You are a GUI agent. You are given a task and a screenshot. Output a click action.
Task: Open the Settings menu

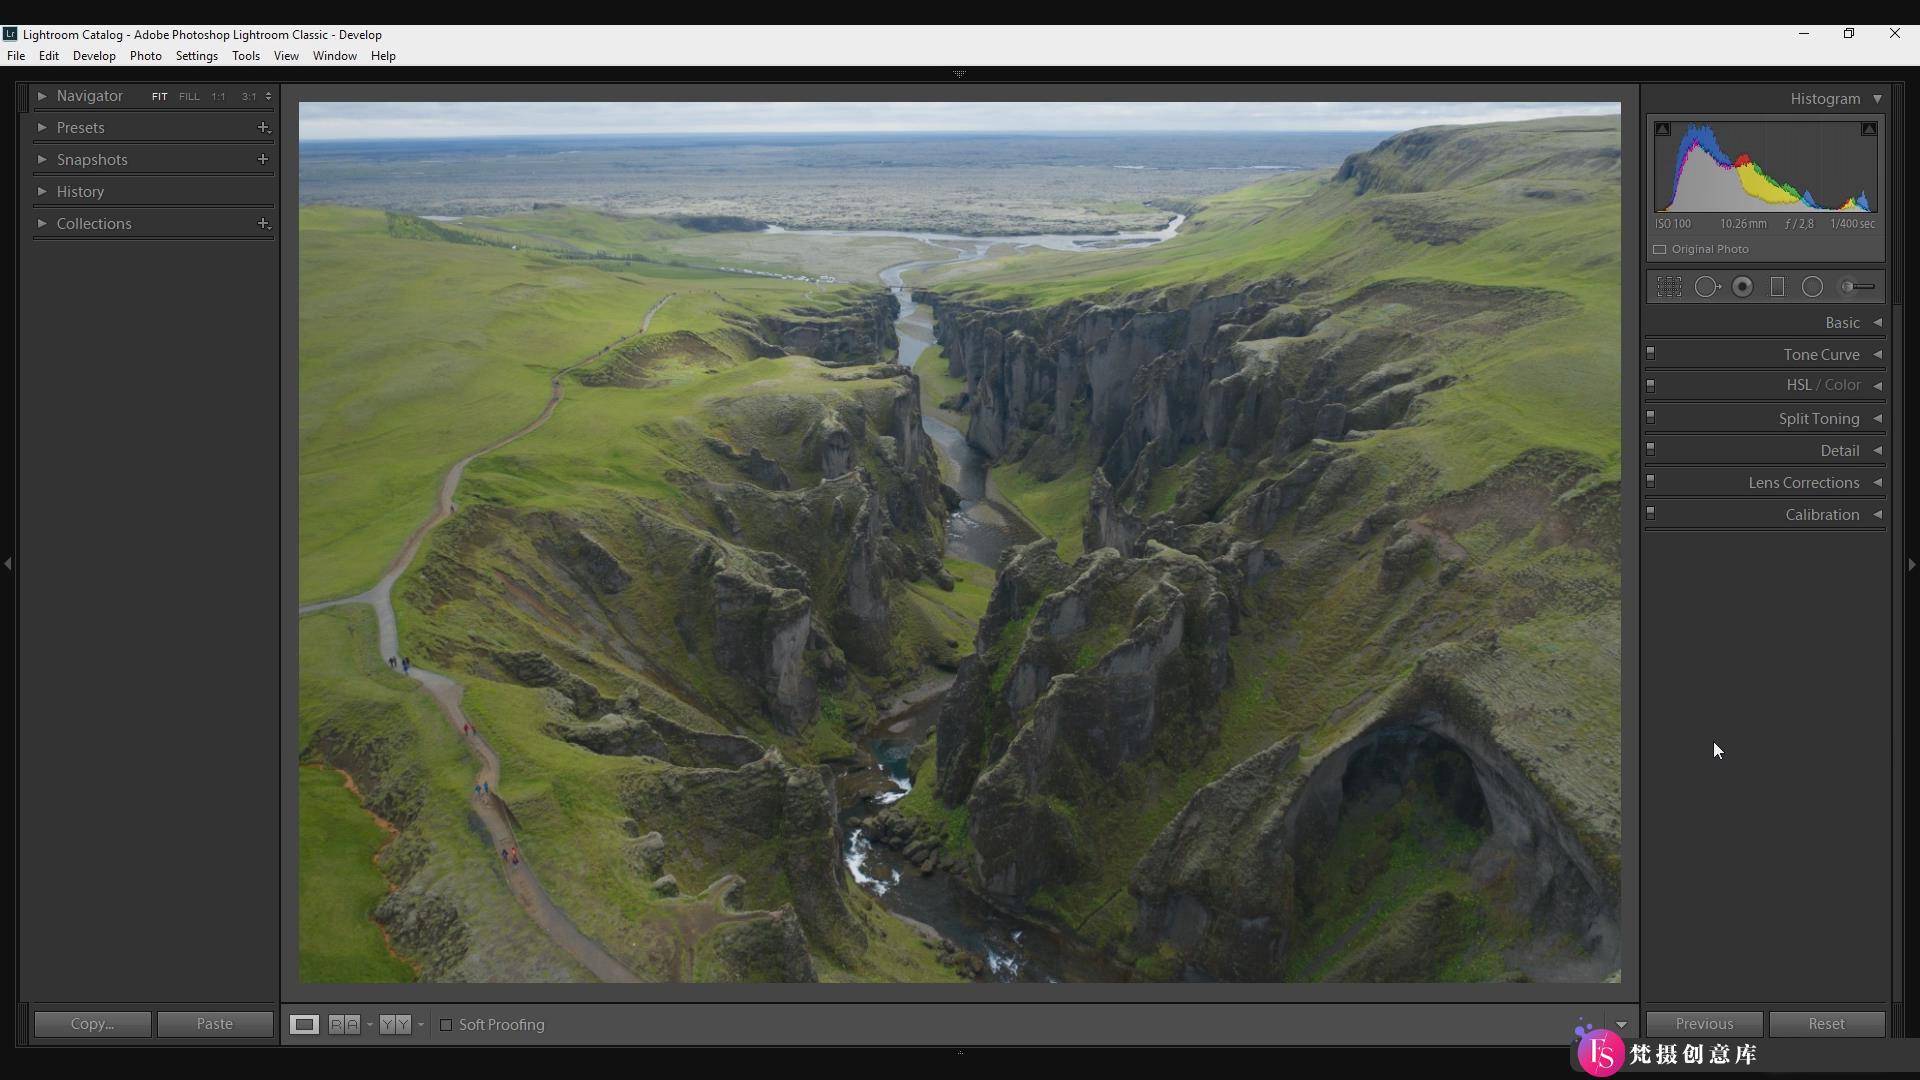click(197, 56)
